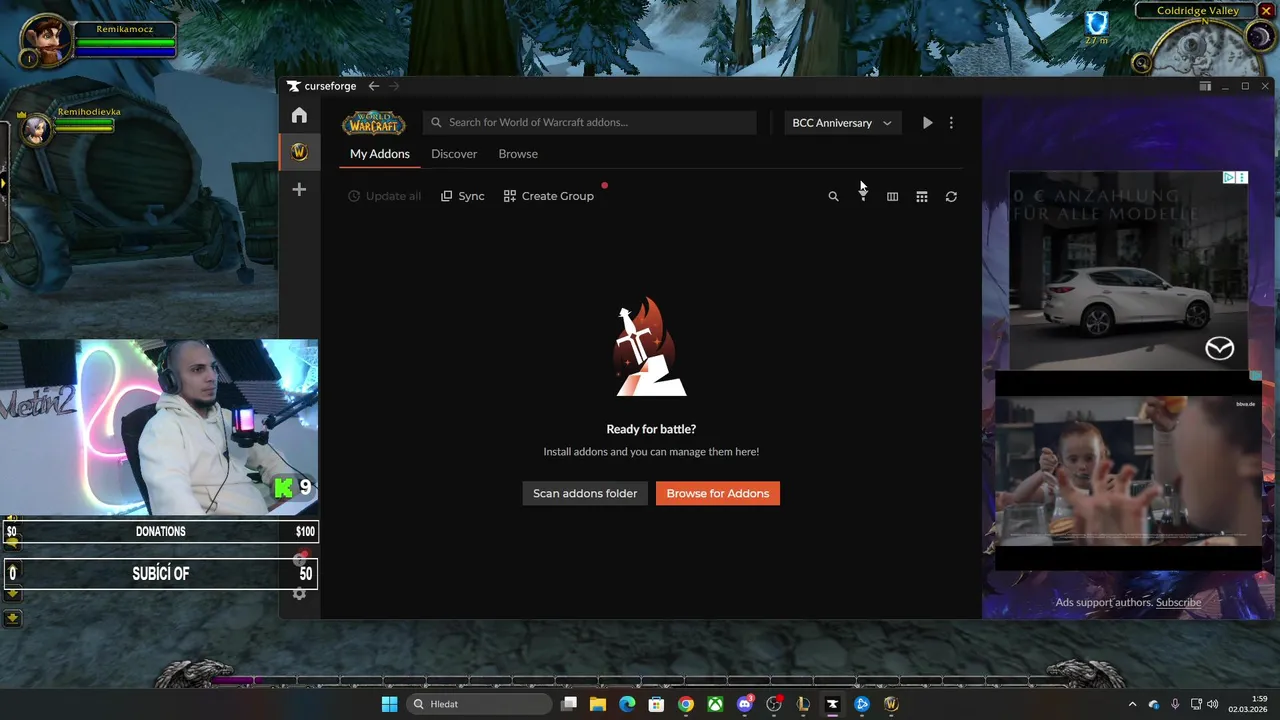1280x720 pixels.
Task: Click Scan addons folder button
Action: point(585,493)
